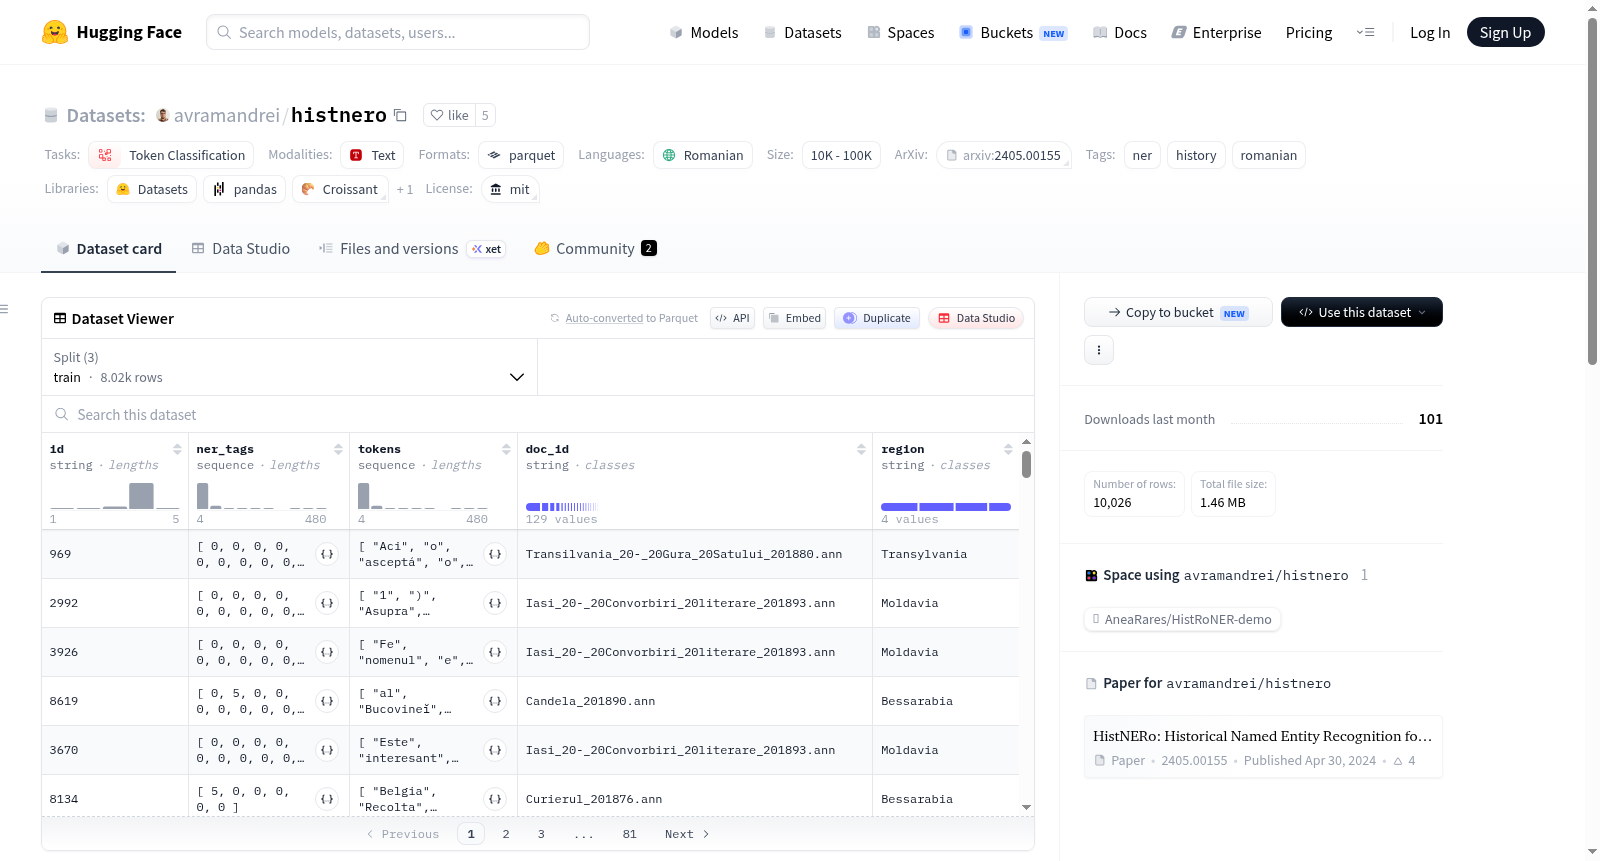Click the region classes distribution bar

pos(946,507)
